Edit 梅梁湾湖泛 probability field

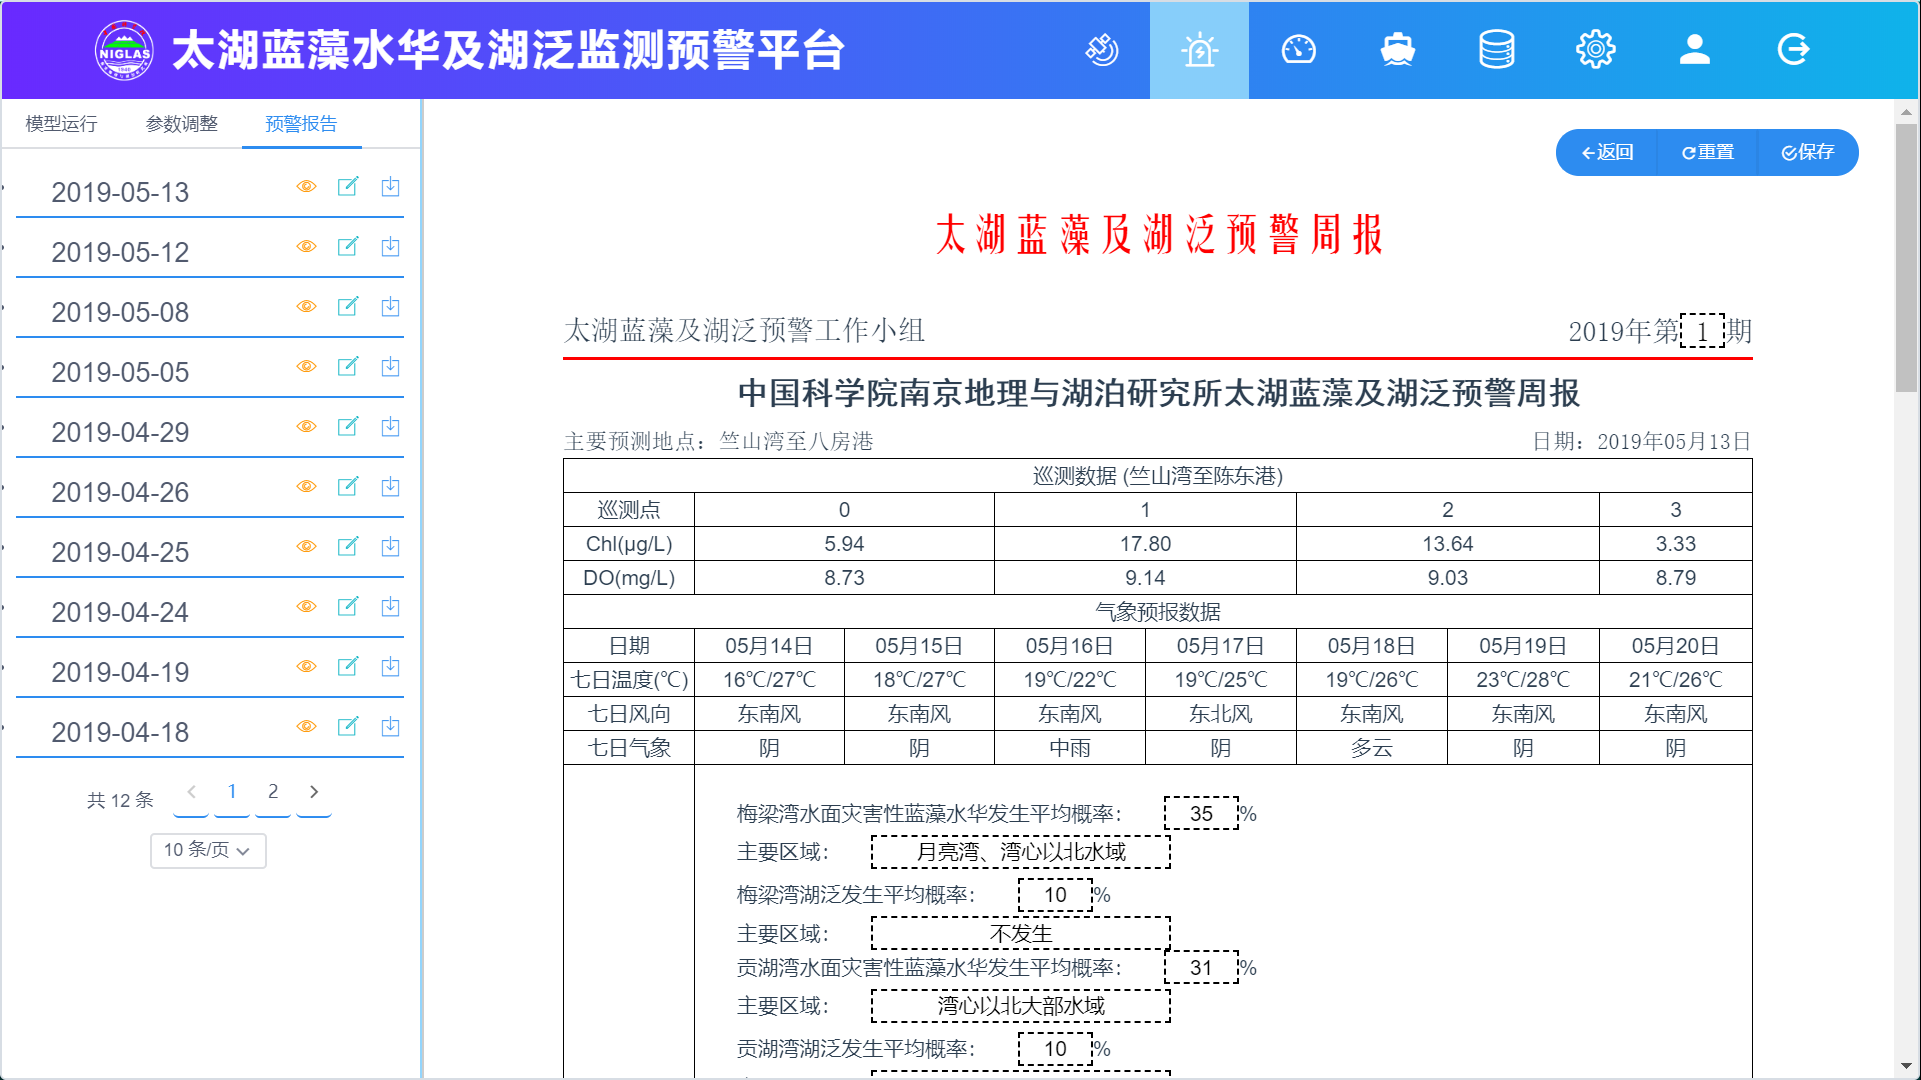coord(1055,895)
